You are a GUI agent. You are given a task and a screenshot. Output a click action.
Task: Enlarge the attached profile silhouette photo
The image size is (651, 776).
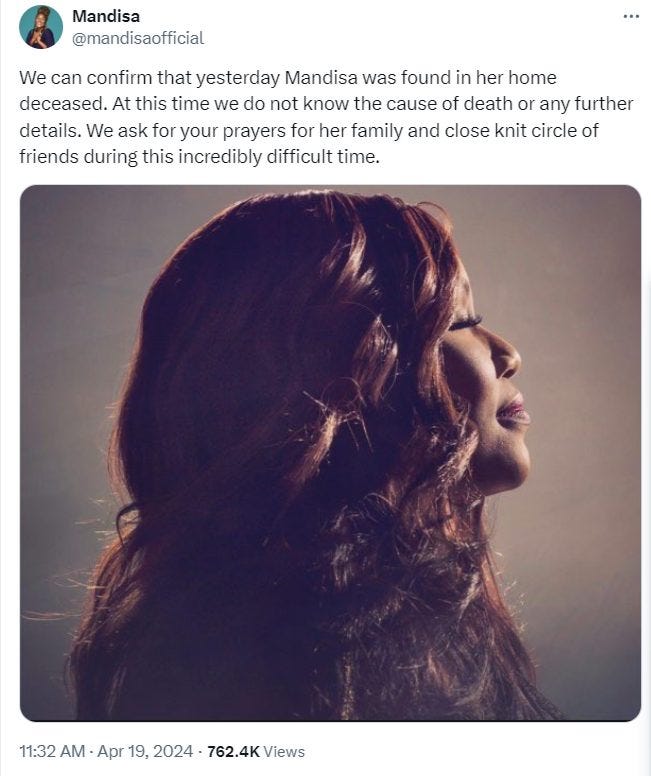tap(330, 453)
